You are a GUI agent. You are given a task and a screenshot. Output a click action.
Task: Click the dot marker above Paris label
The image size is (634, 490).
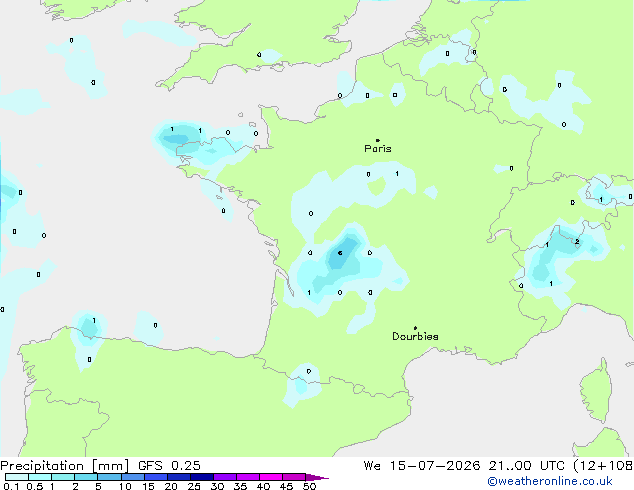pos(378,140)
